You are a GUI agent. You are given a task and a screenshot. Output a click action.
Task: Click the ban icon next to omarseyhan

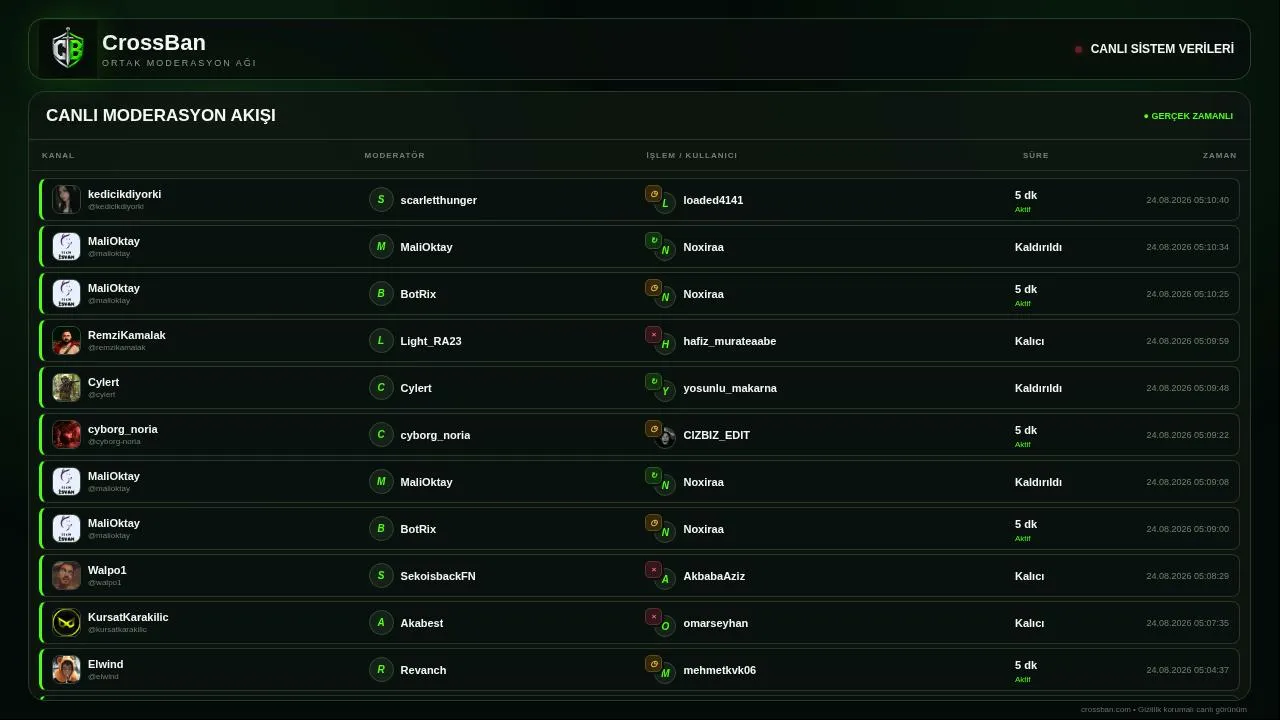[x=653, y=617]
